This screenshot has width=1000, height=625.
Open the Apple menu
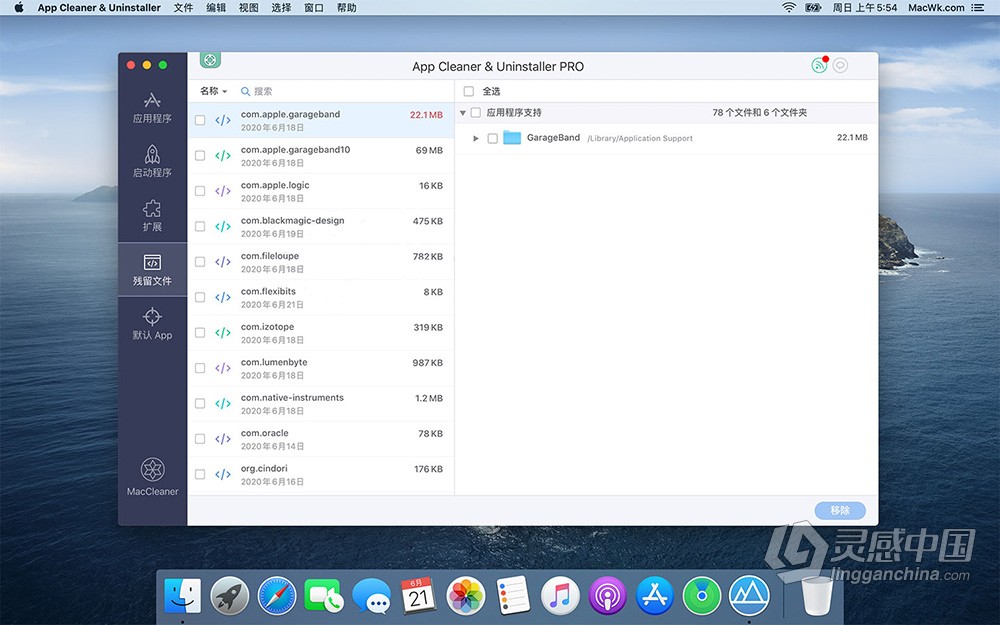(x=19, y=8)
